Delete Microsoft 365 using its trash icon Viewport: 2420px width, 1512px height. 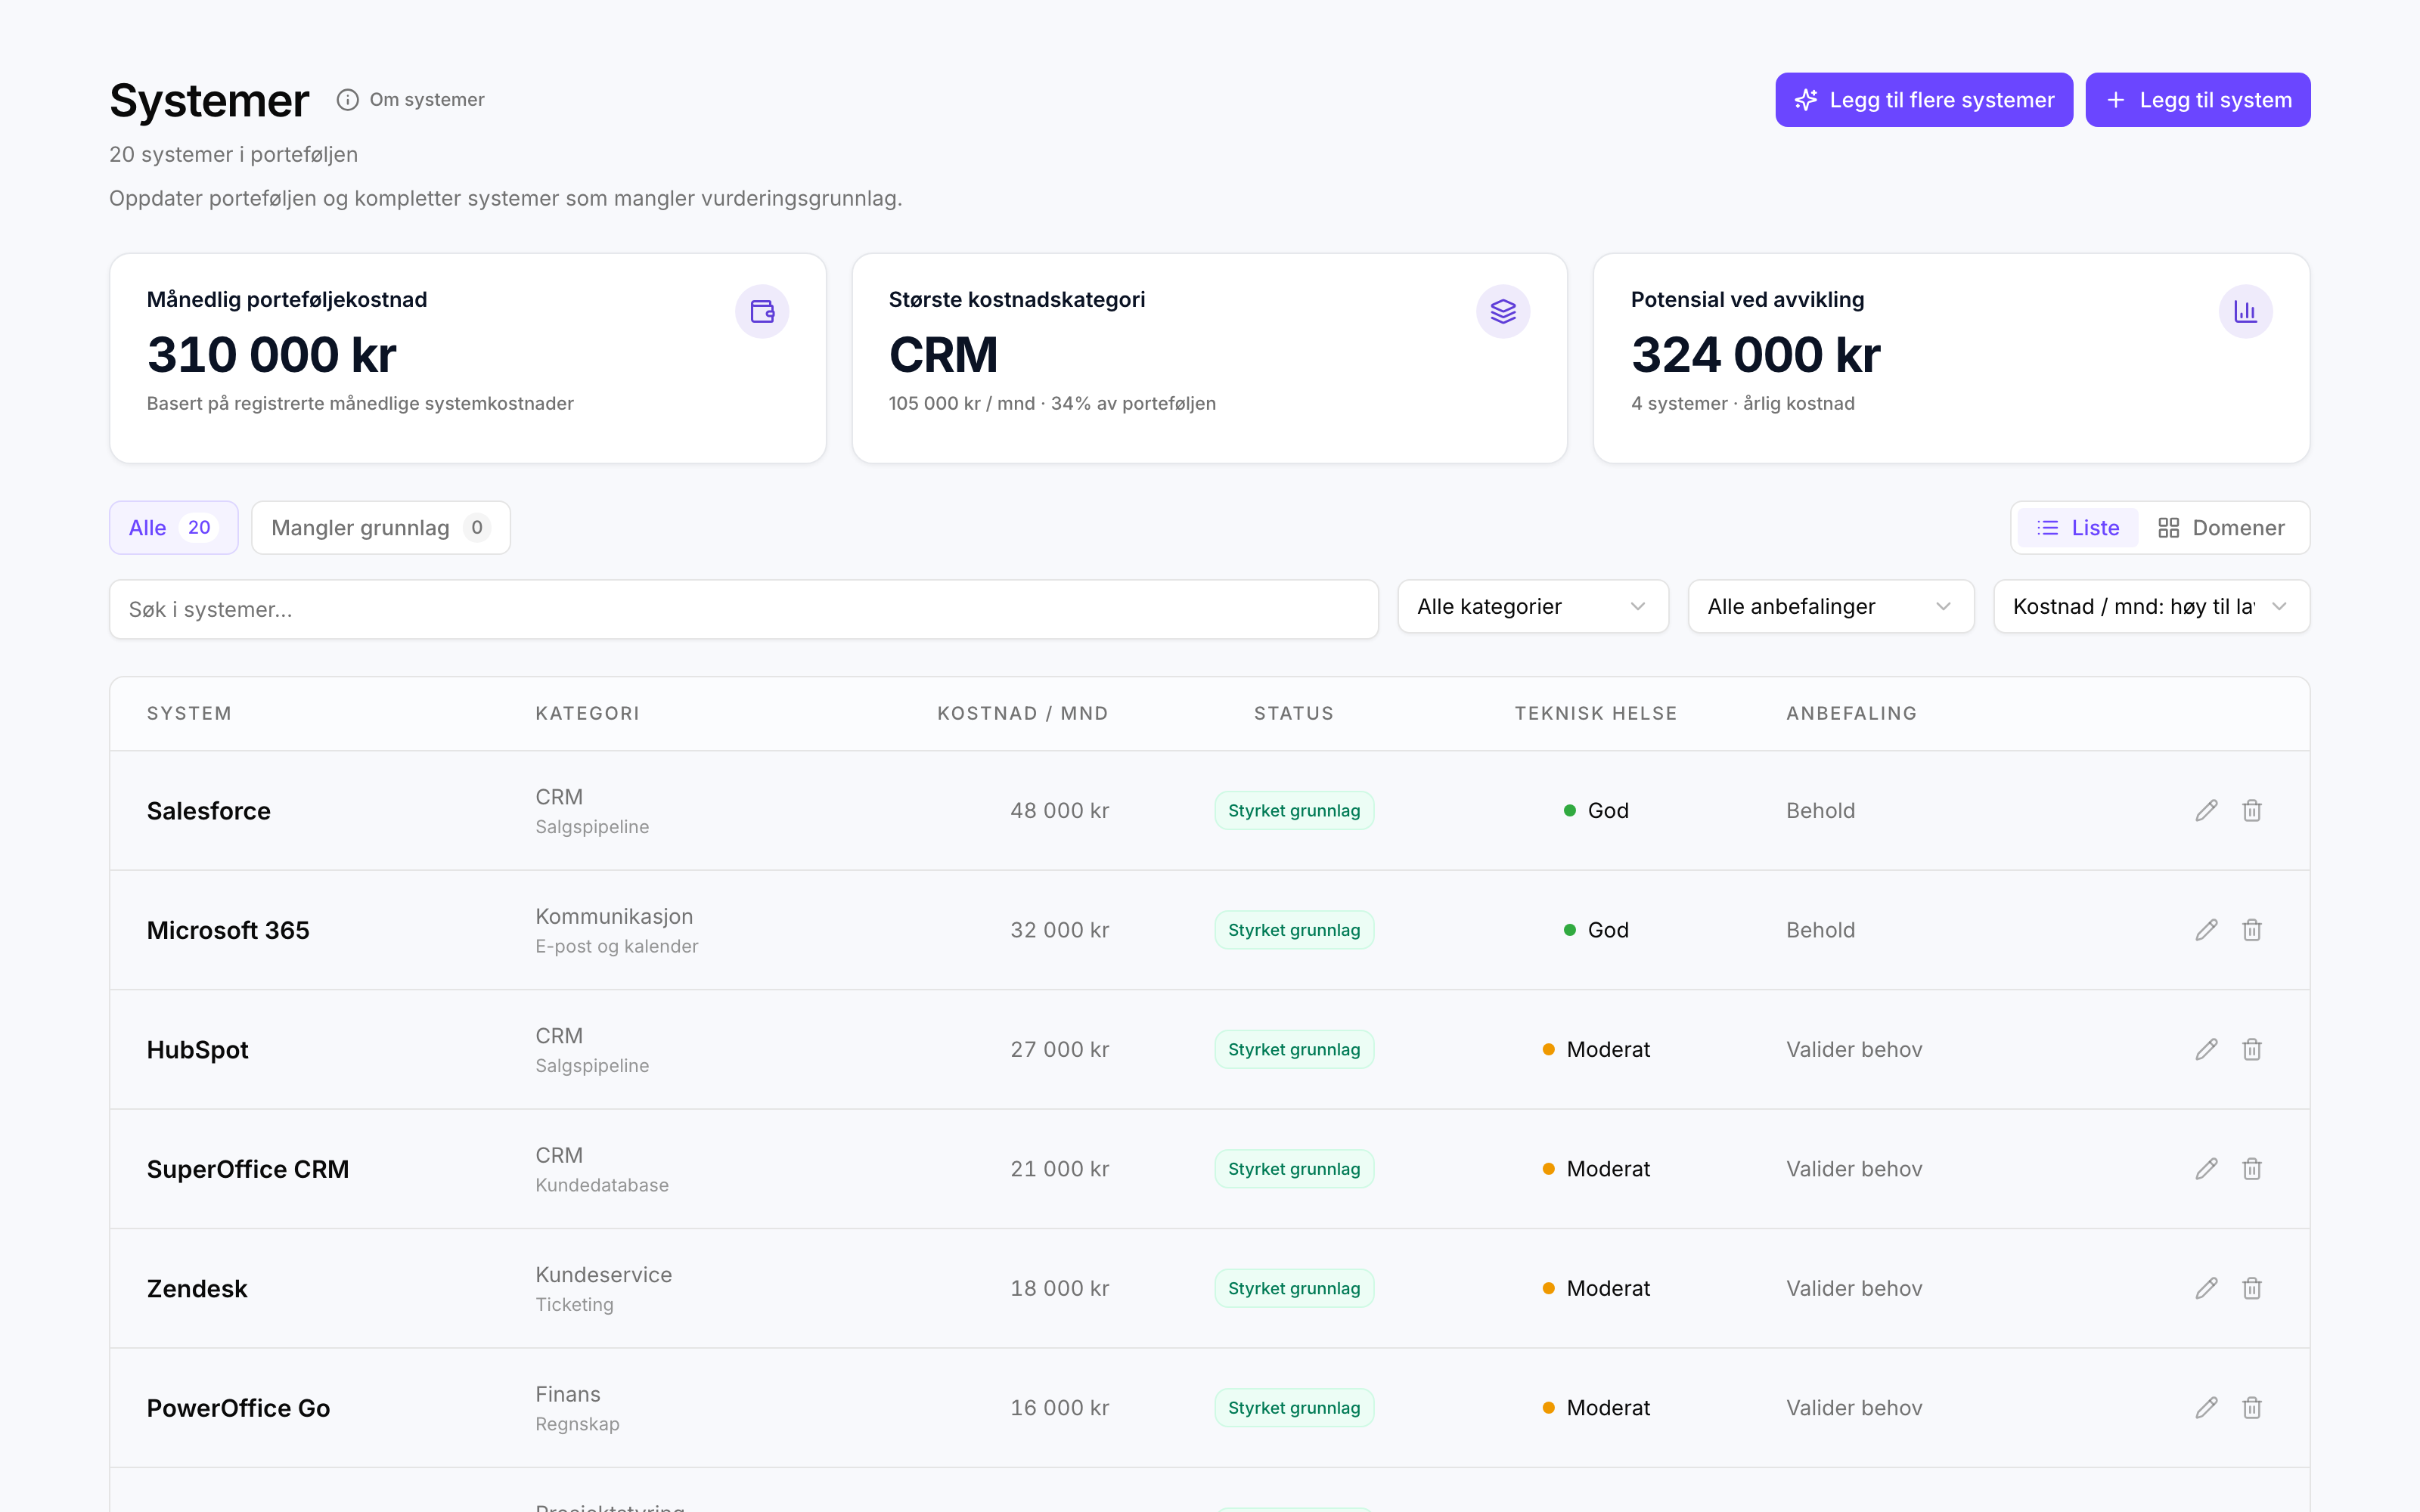pos(2252,930)
